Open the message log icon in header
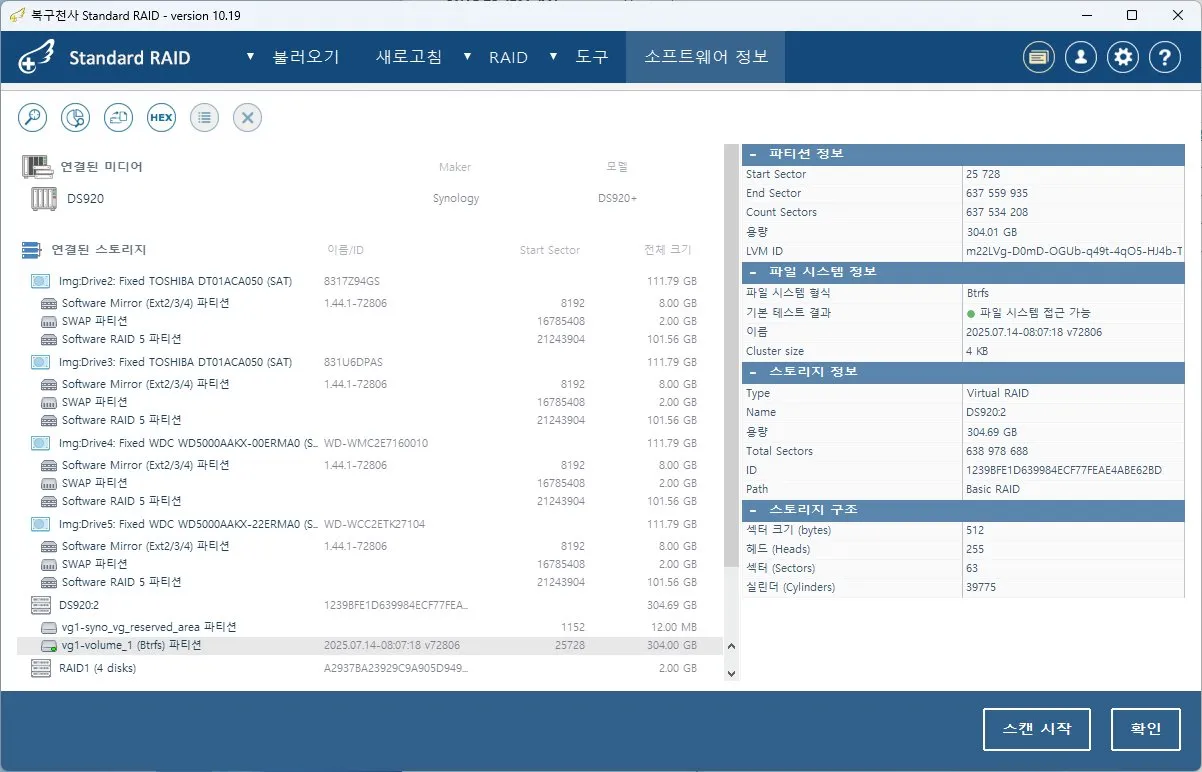The image size is (1202, 772). [1039, 58]
